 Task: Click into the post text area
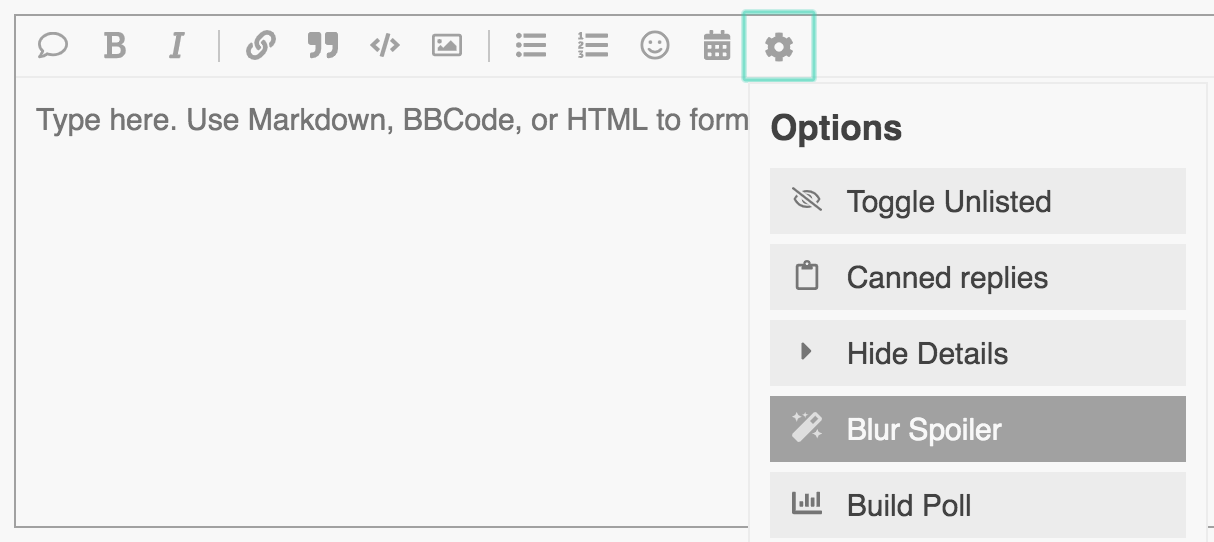[380, 300]
